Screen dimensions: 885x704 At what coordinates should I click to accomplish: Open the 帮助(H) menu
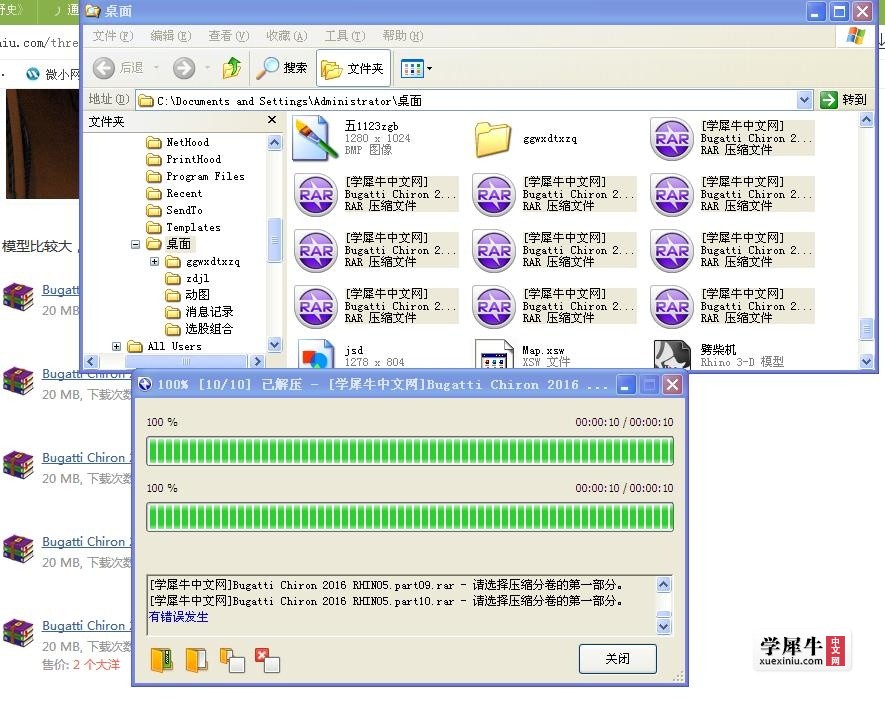[x=402, y=36]
